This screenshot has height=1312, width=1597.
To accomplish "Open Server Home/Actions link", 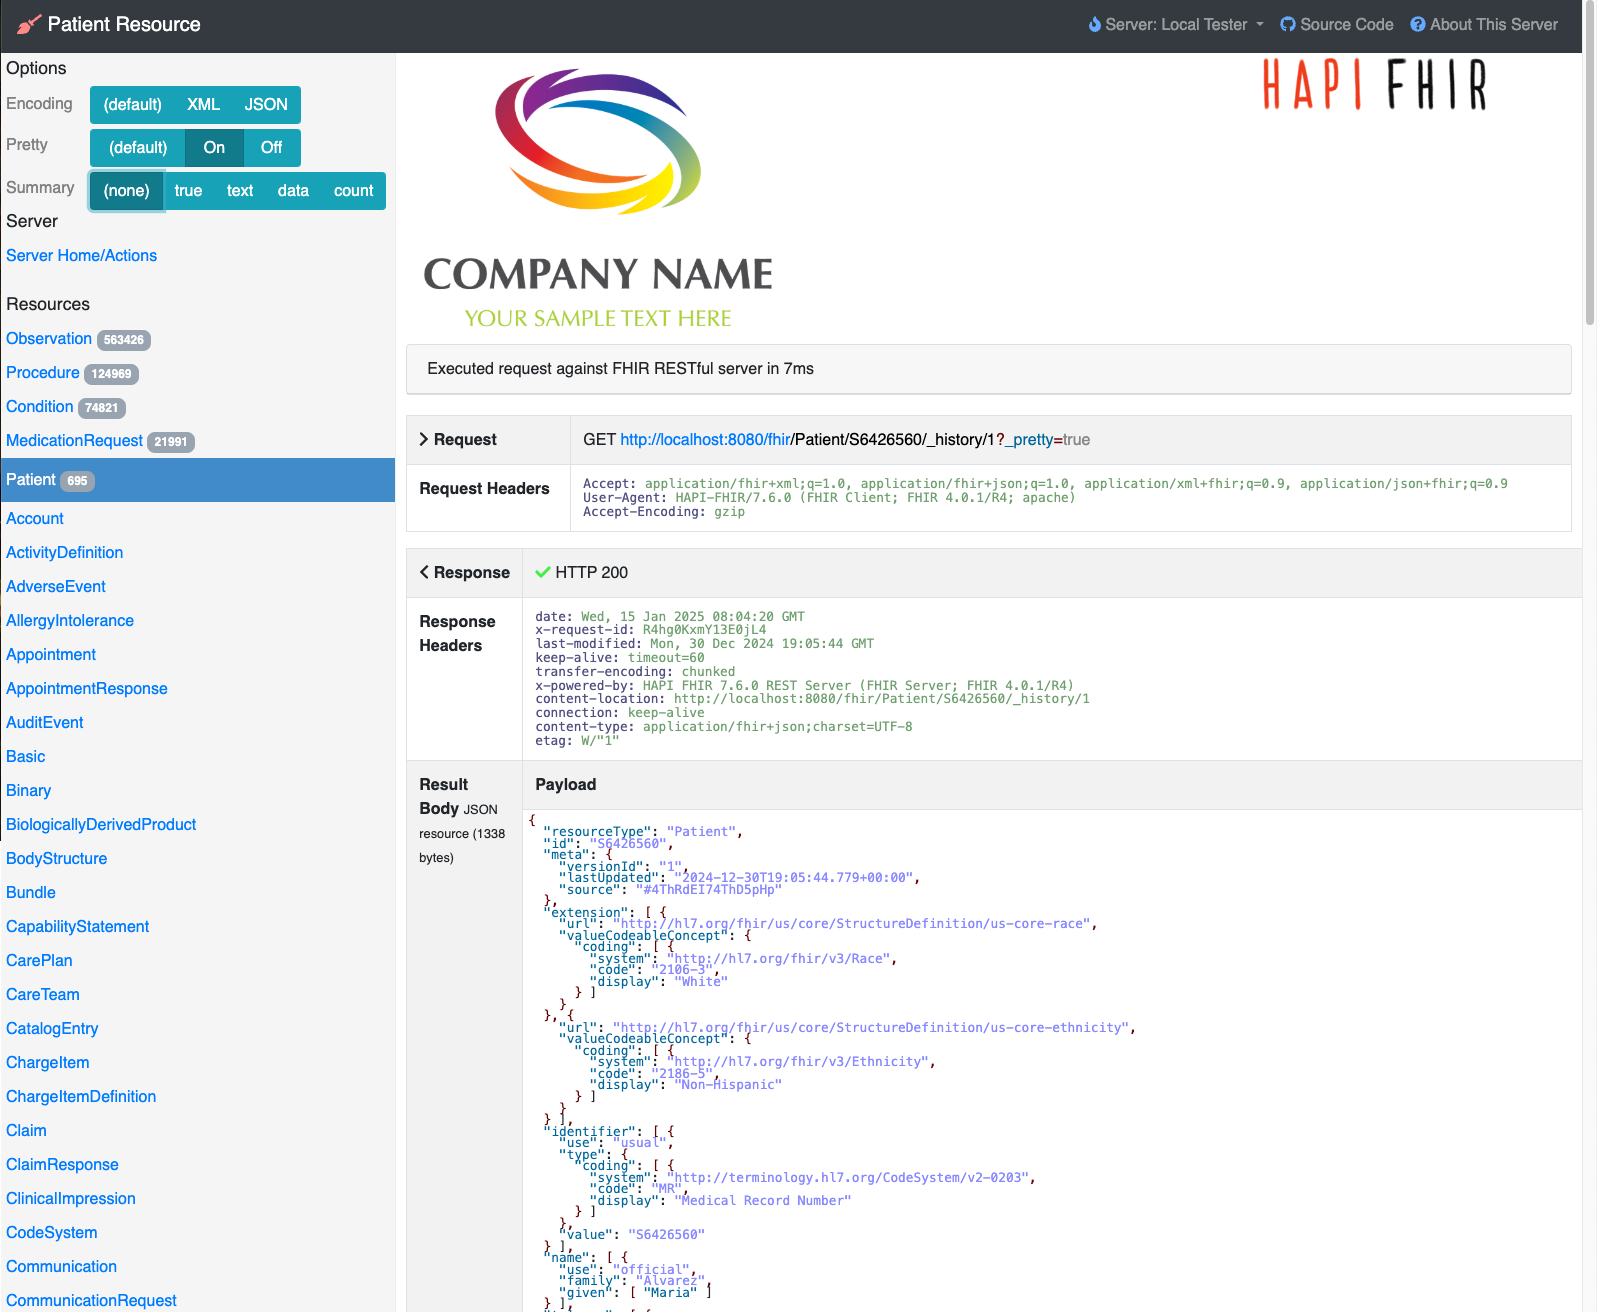I will 81,256.
